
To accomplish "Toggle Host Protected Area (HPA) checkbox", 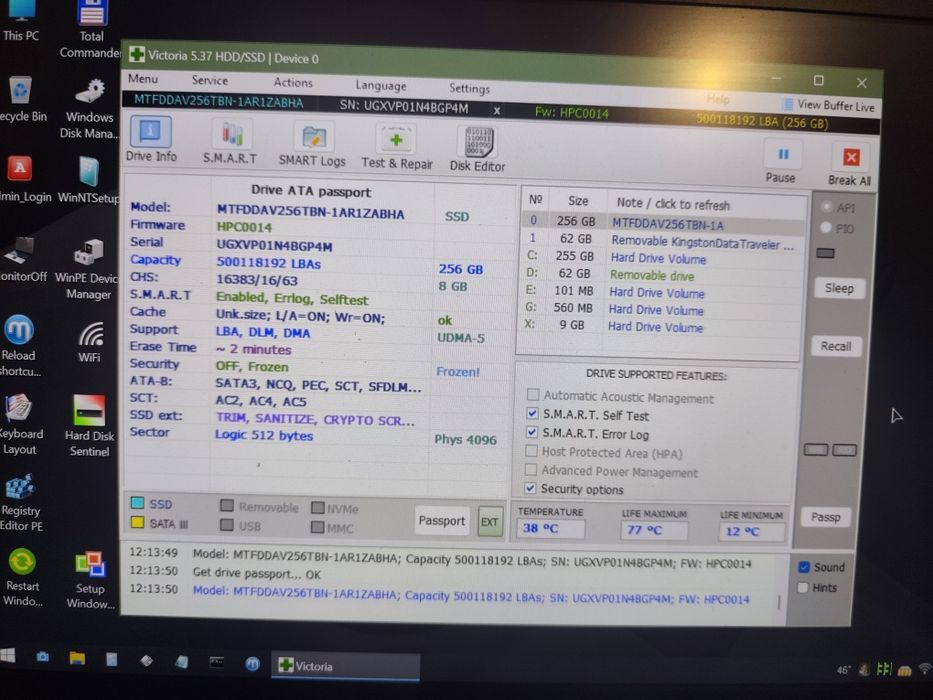I will click(531, 451).
